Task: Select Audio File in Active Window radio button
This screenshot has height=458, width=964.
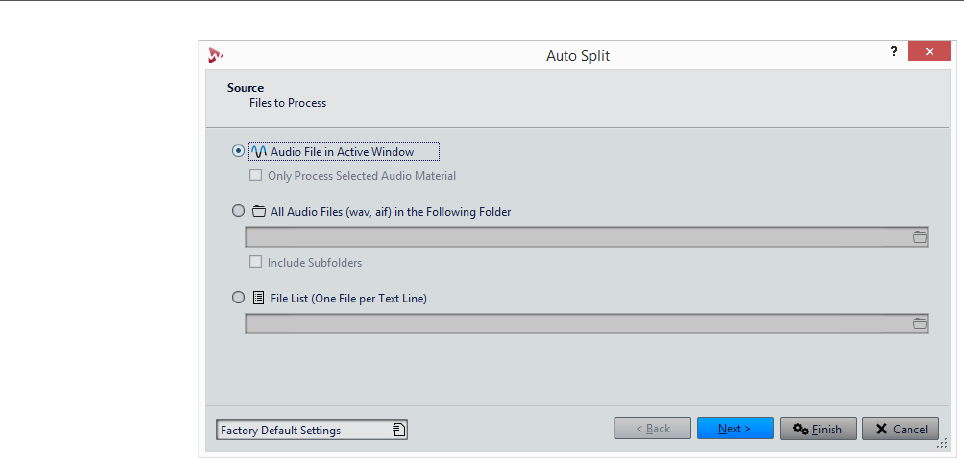Action: point(237,151)
